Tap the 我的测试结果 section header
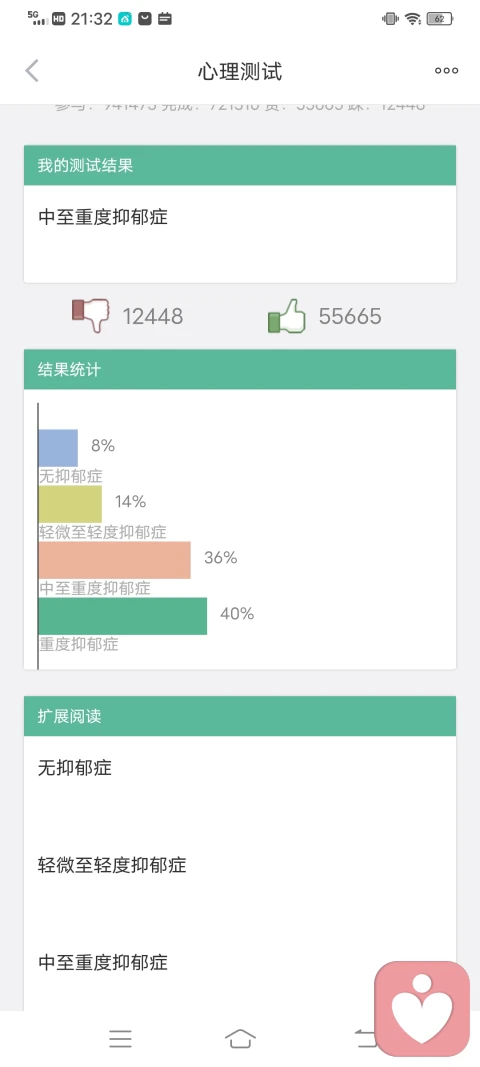480x1067 pixels. [x=240, y=165]
